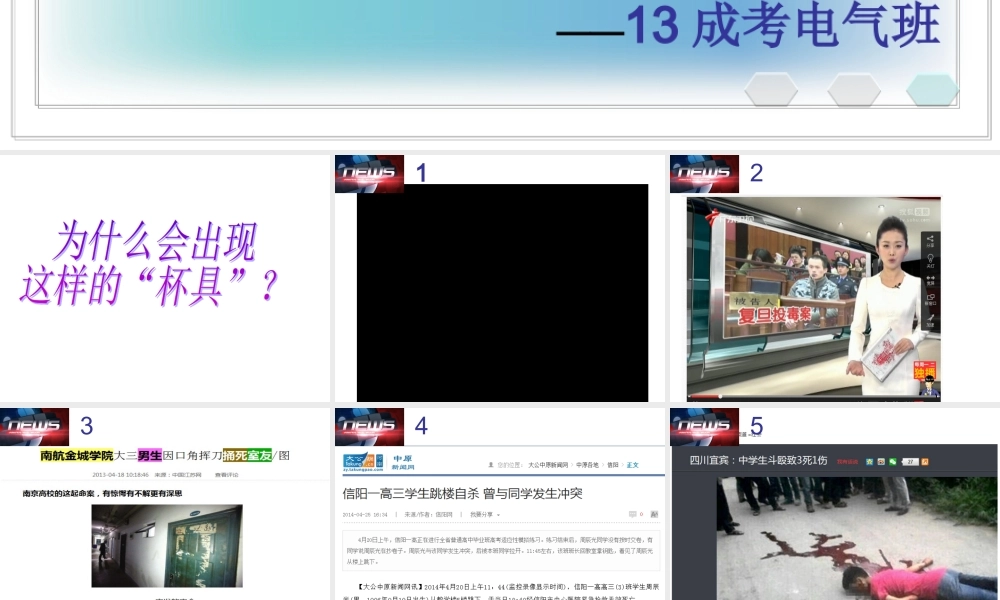This screenshot has height=600, width=1000.
Task: Click the slide number 4 label
Action: point(421,426)
